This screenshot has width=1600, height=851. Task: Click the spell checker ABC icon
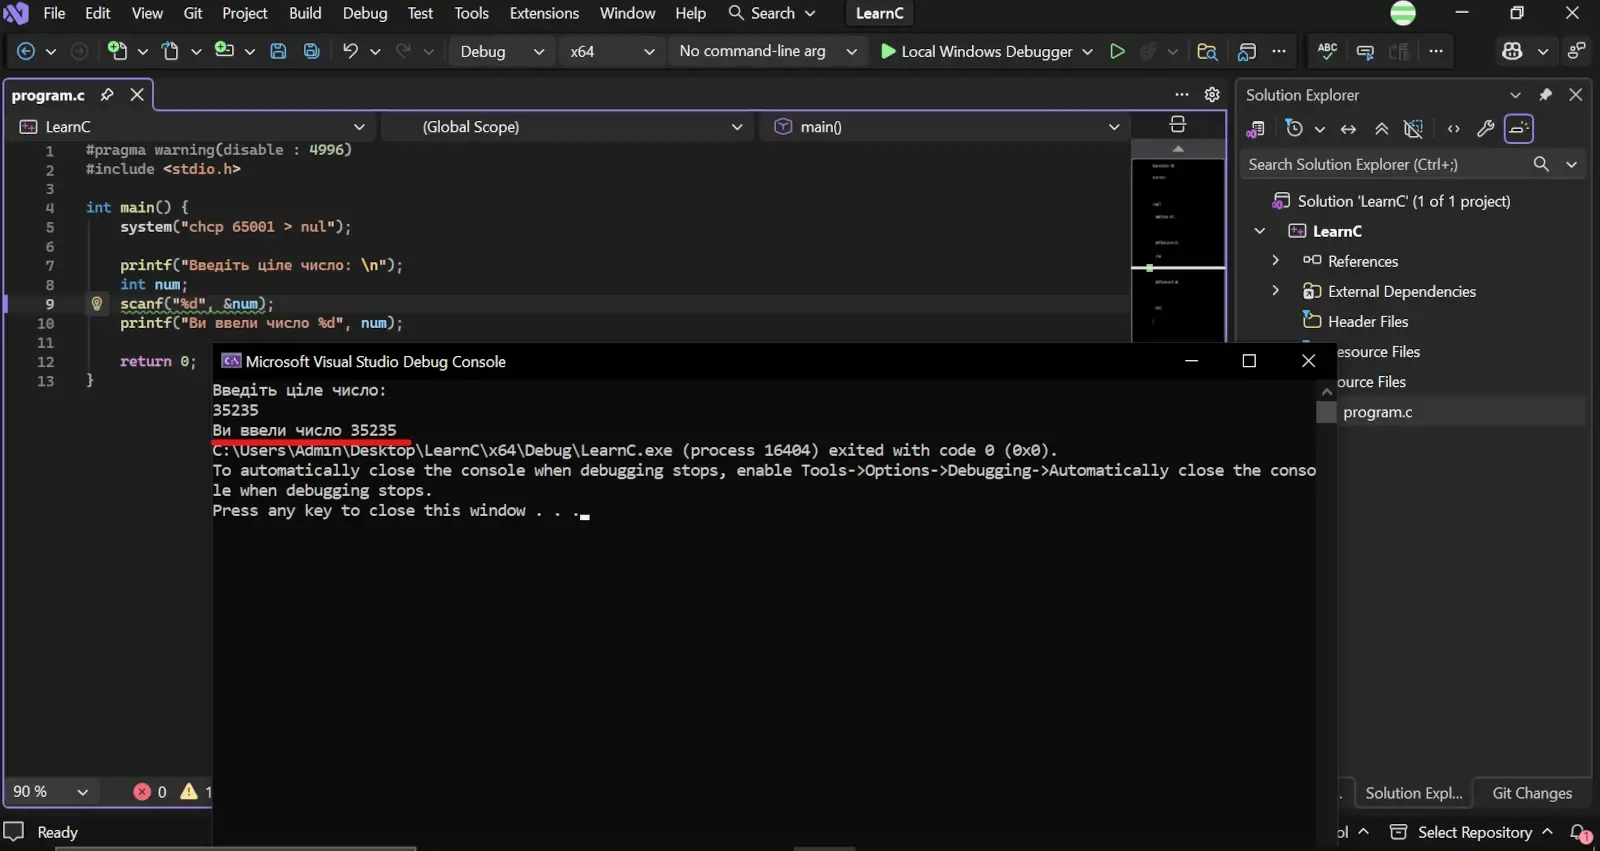point(1327,51)
